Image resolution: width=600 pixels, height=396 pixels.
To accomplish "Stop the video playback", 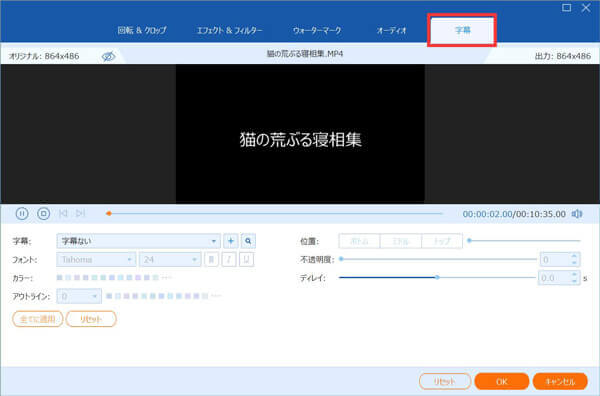I will pos(44,213).
